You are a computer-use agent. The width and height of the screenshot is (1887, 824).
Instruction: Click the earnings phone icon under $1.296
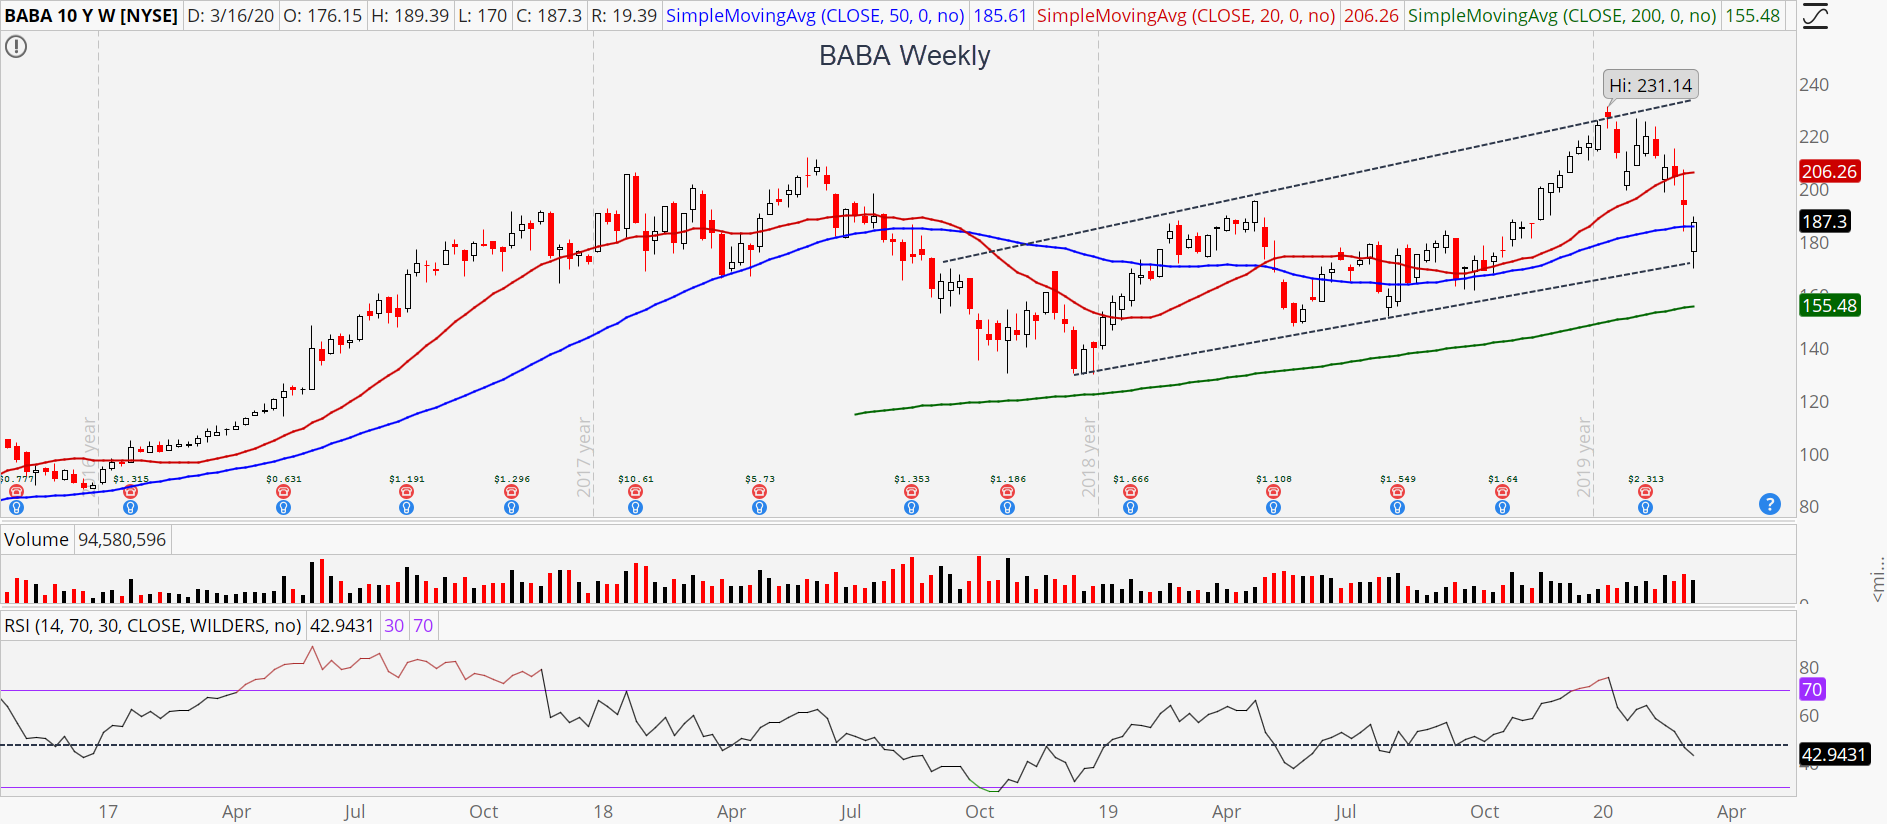511,492
